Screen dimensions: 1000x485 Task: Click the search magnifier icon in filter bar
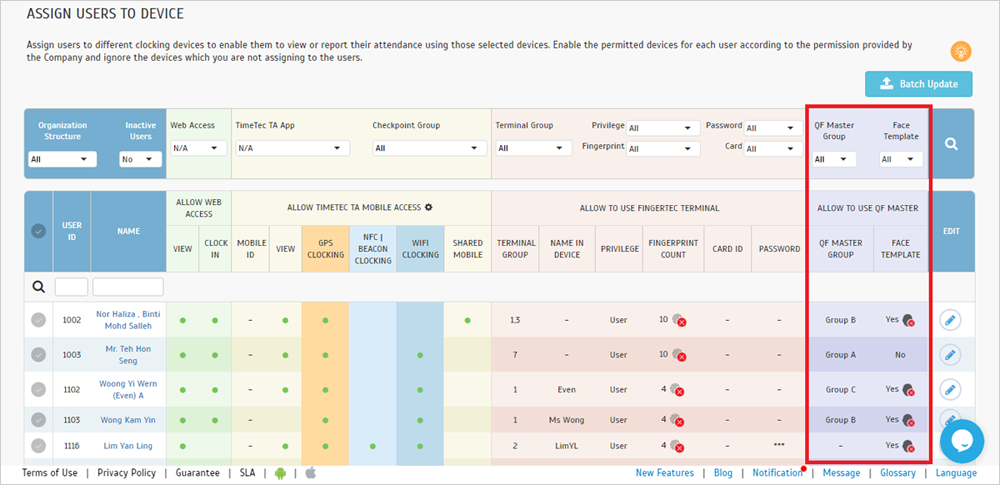pyautogui.click(x=952, y=144)
